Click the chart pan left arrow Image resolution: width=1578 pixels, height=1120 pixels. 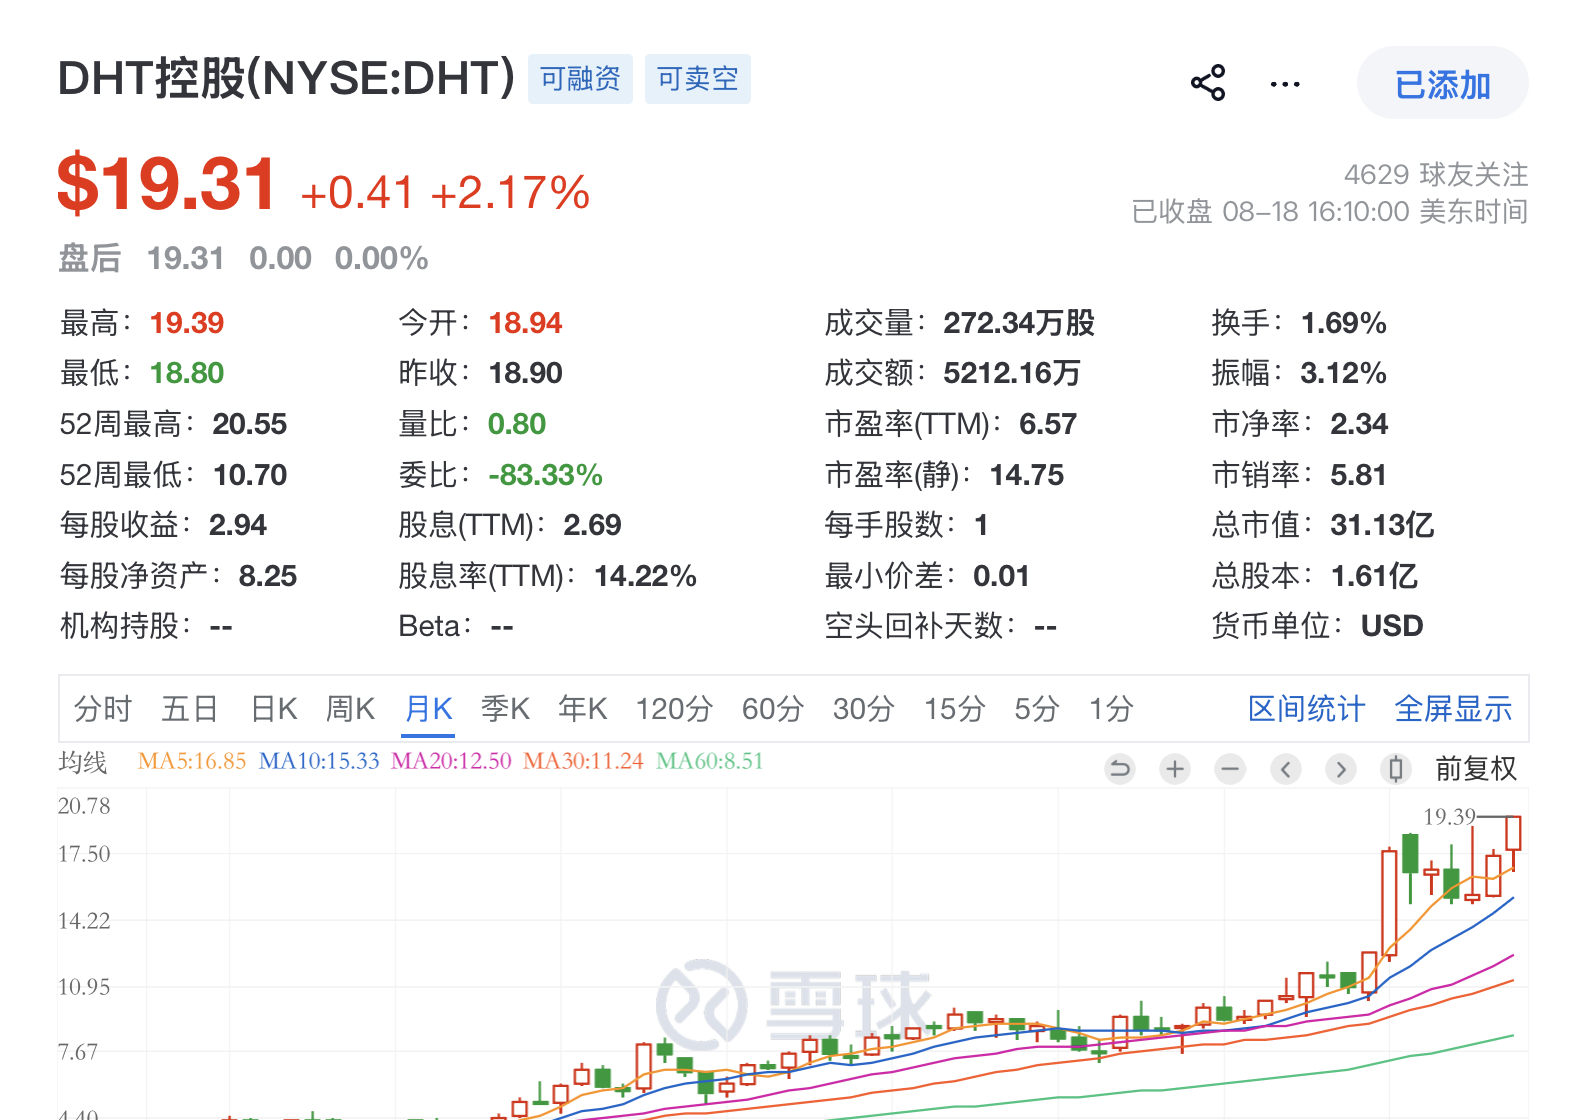(x=1285, y=769)
